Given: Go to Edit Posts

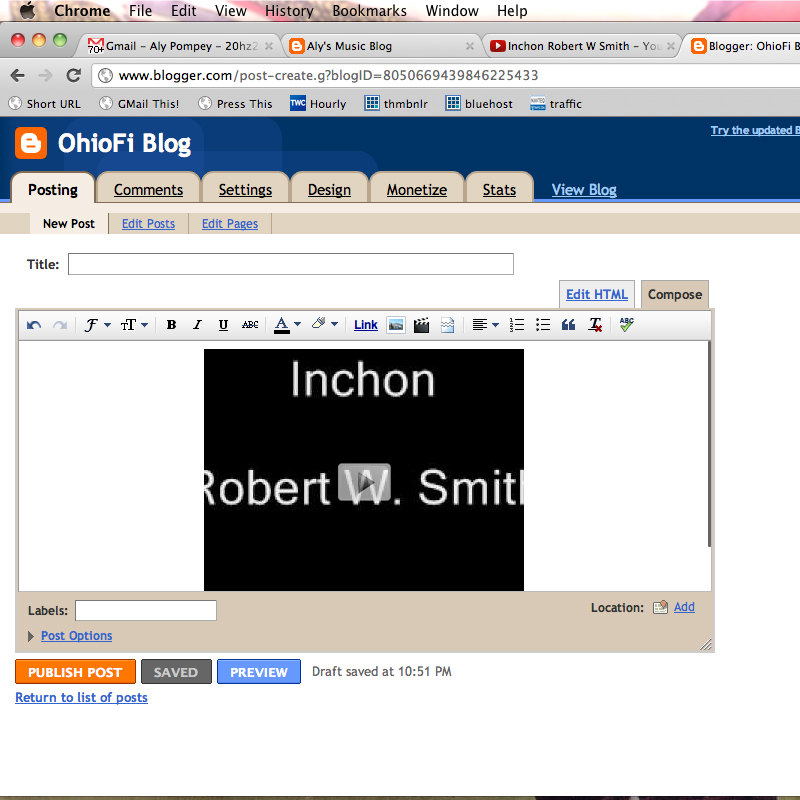Looking at the screenshot, I should coord(148,223).
